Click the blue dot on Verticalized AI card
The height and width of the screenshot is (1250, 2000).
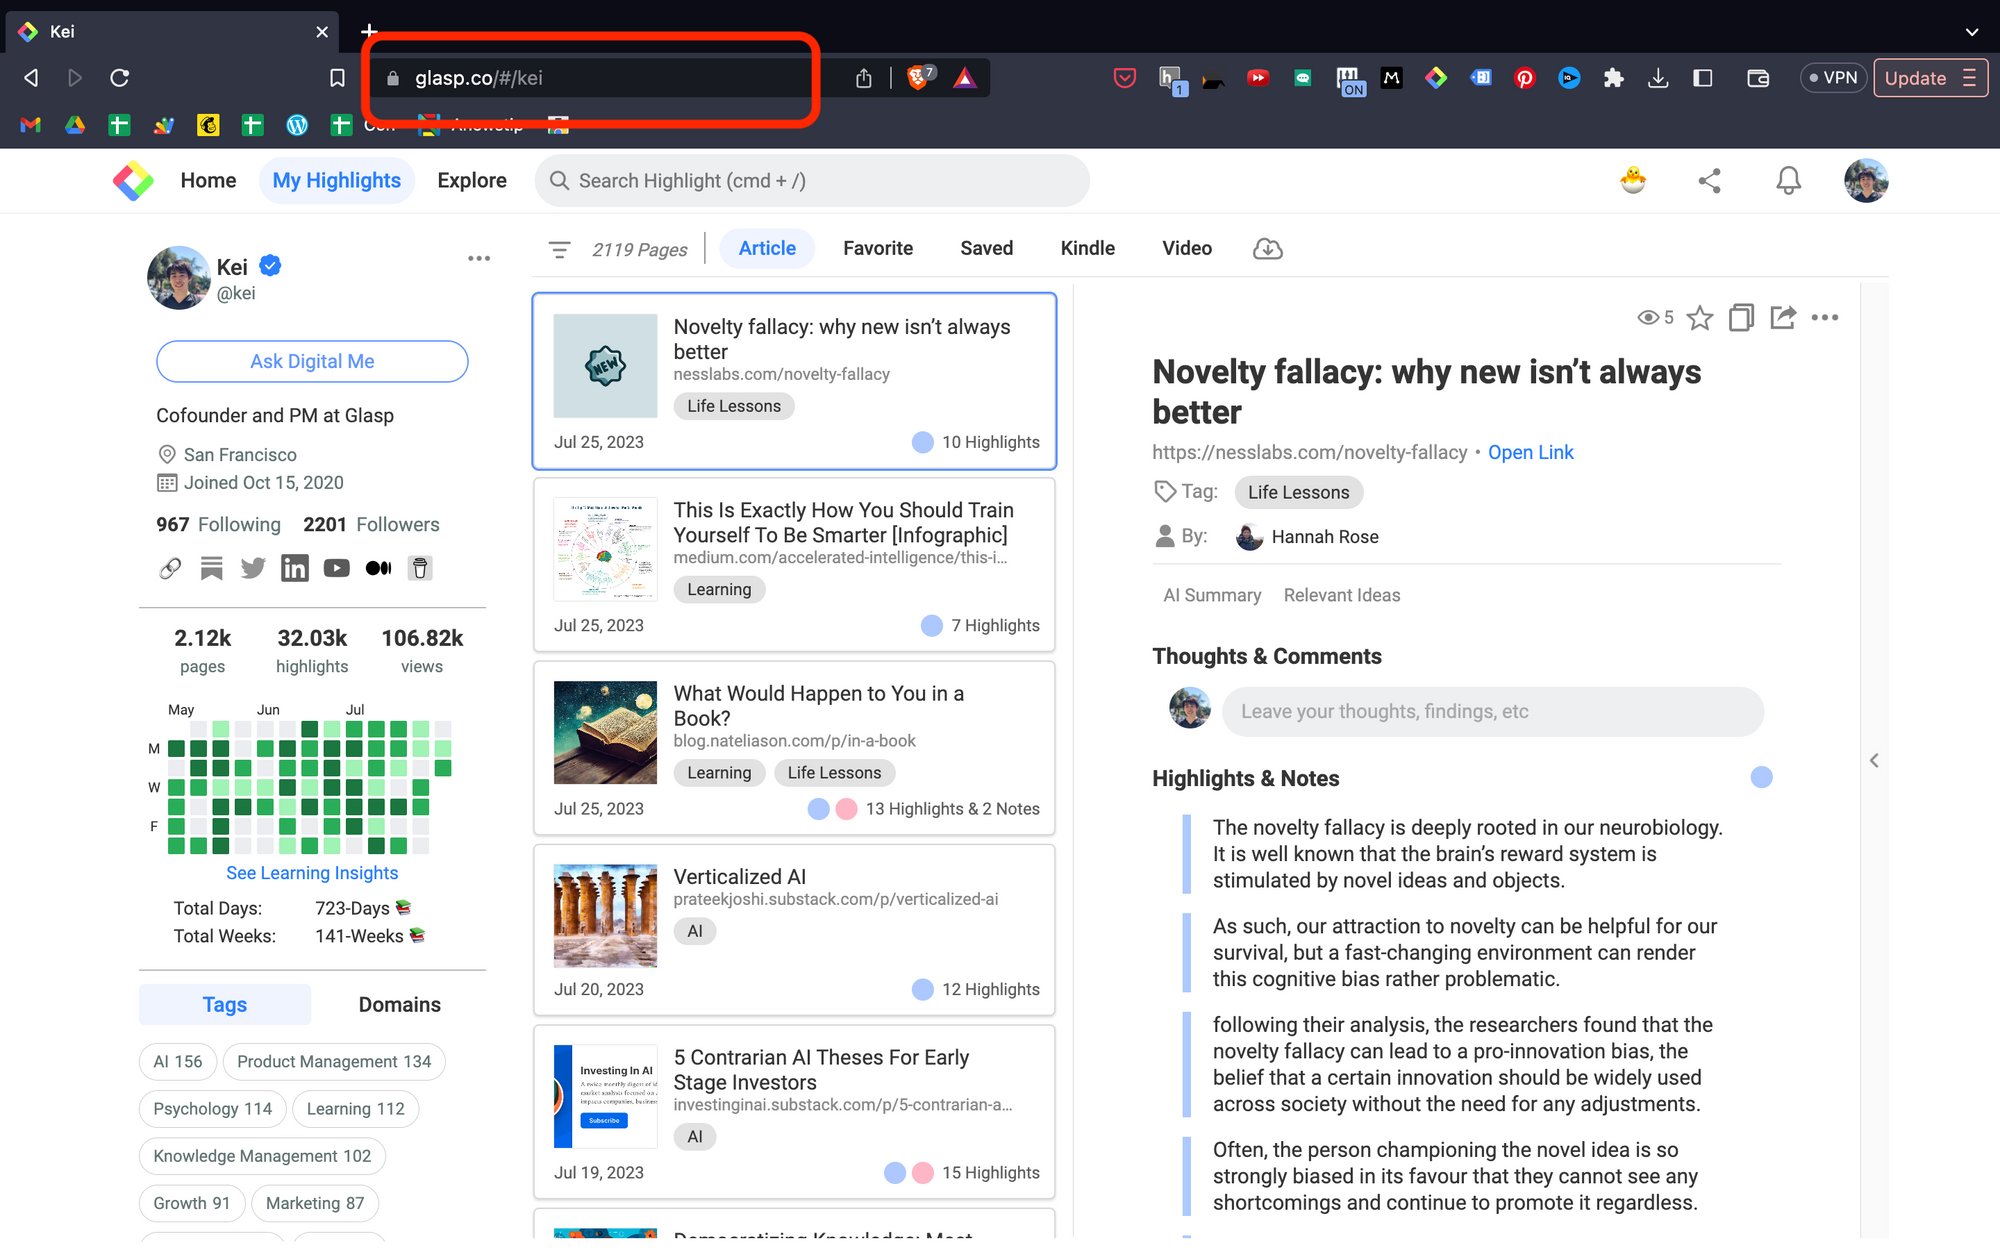pos(923,989)
